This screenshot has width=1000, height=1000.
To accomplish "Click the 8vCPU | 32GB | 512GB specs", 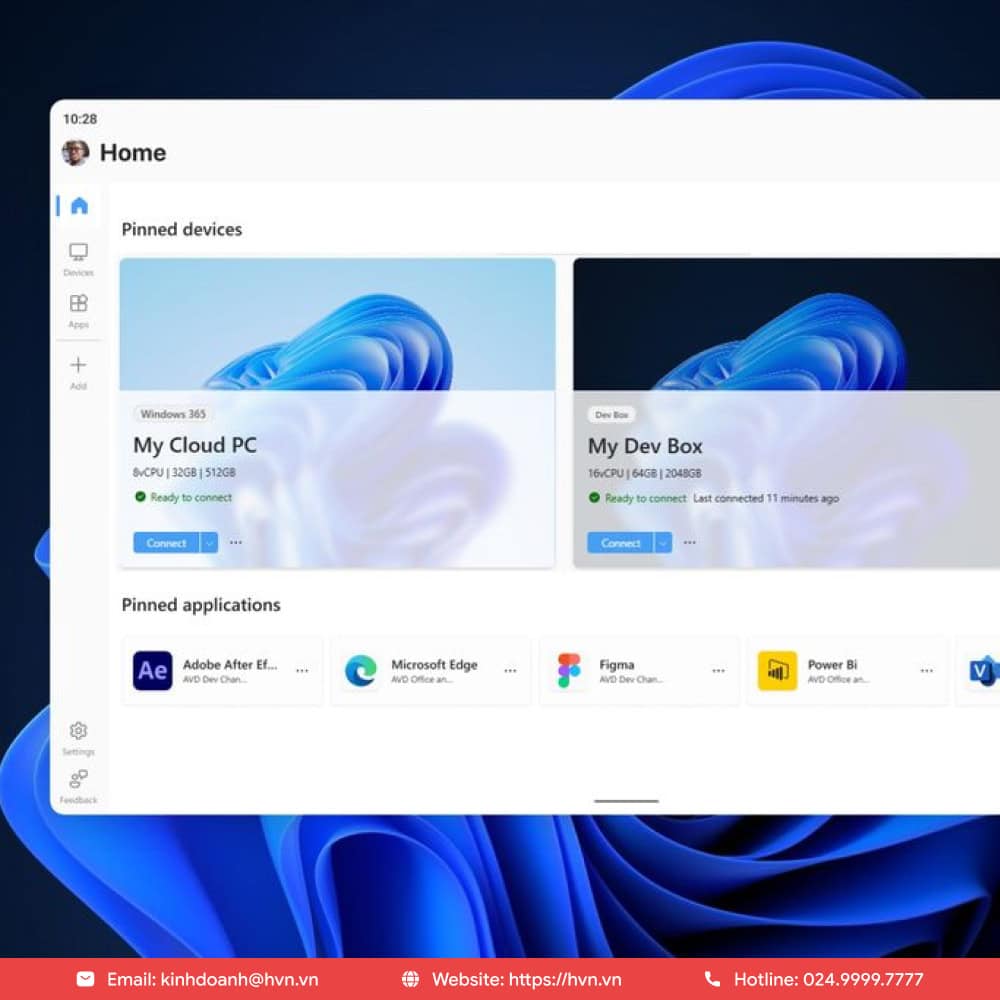I will pyautogui.click(x=184, y=473).
